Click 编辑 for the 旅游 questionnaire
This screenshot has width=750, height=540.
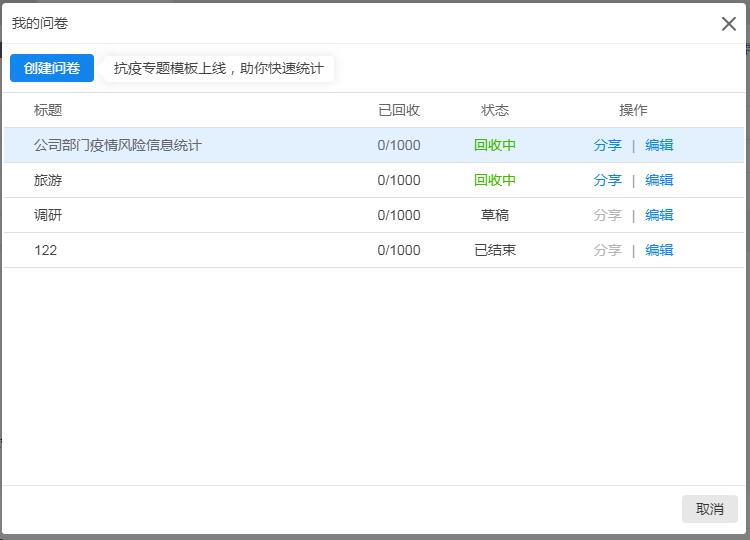(x=659, y=180)
